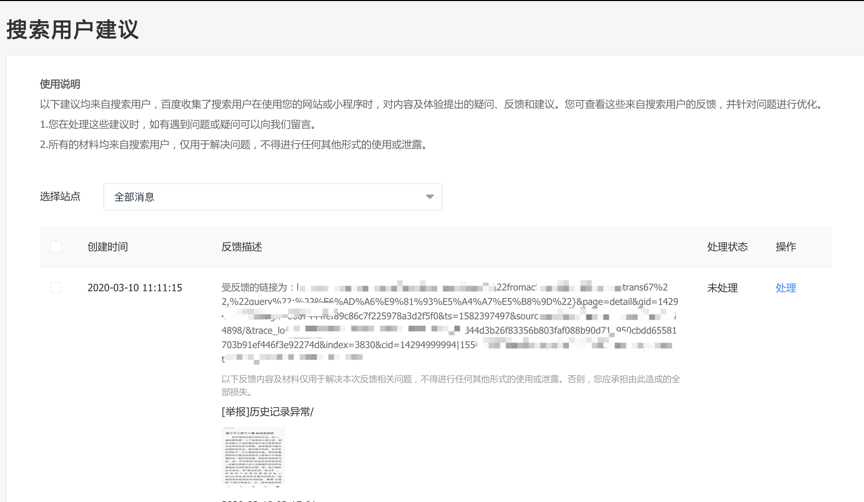This screenshot has height=502, width=864.
Task: Click instruction line 1 about 向我们留言
Action: [178, 125]
